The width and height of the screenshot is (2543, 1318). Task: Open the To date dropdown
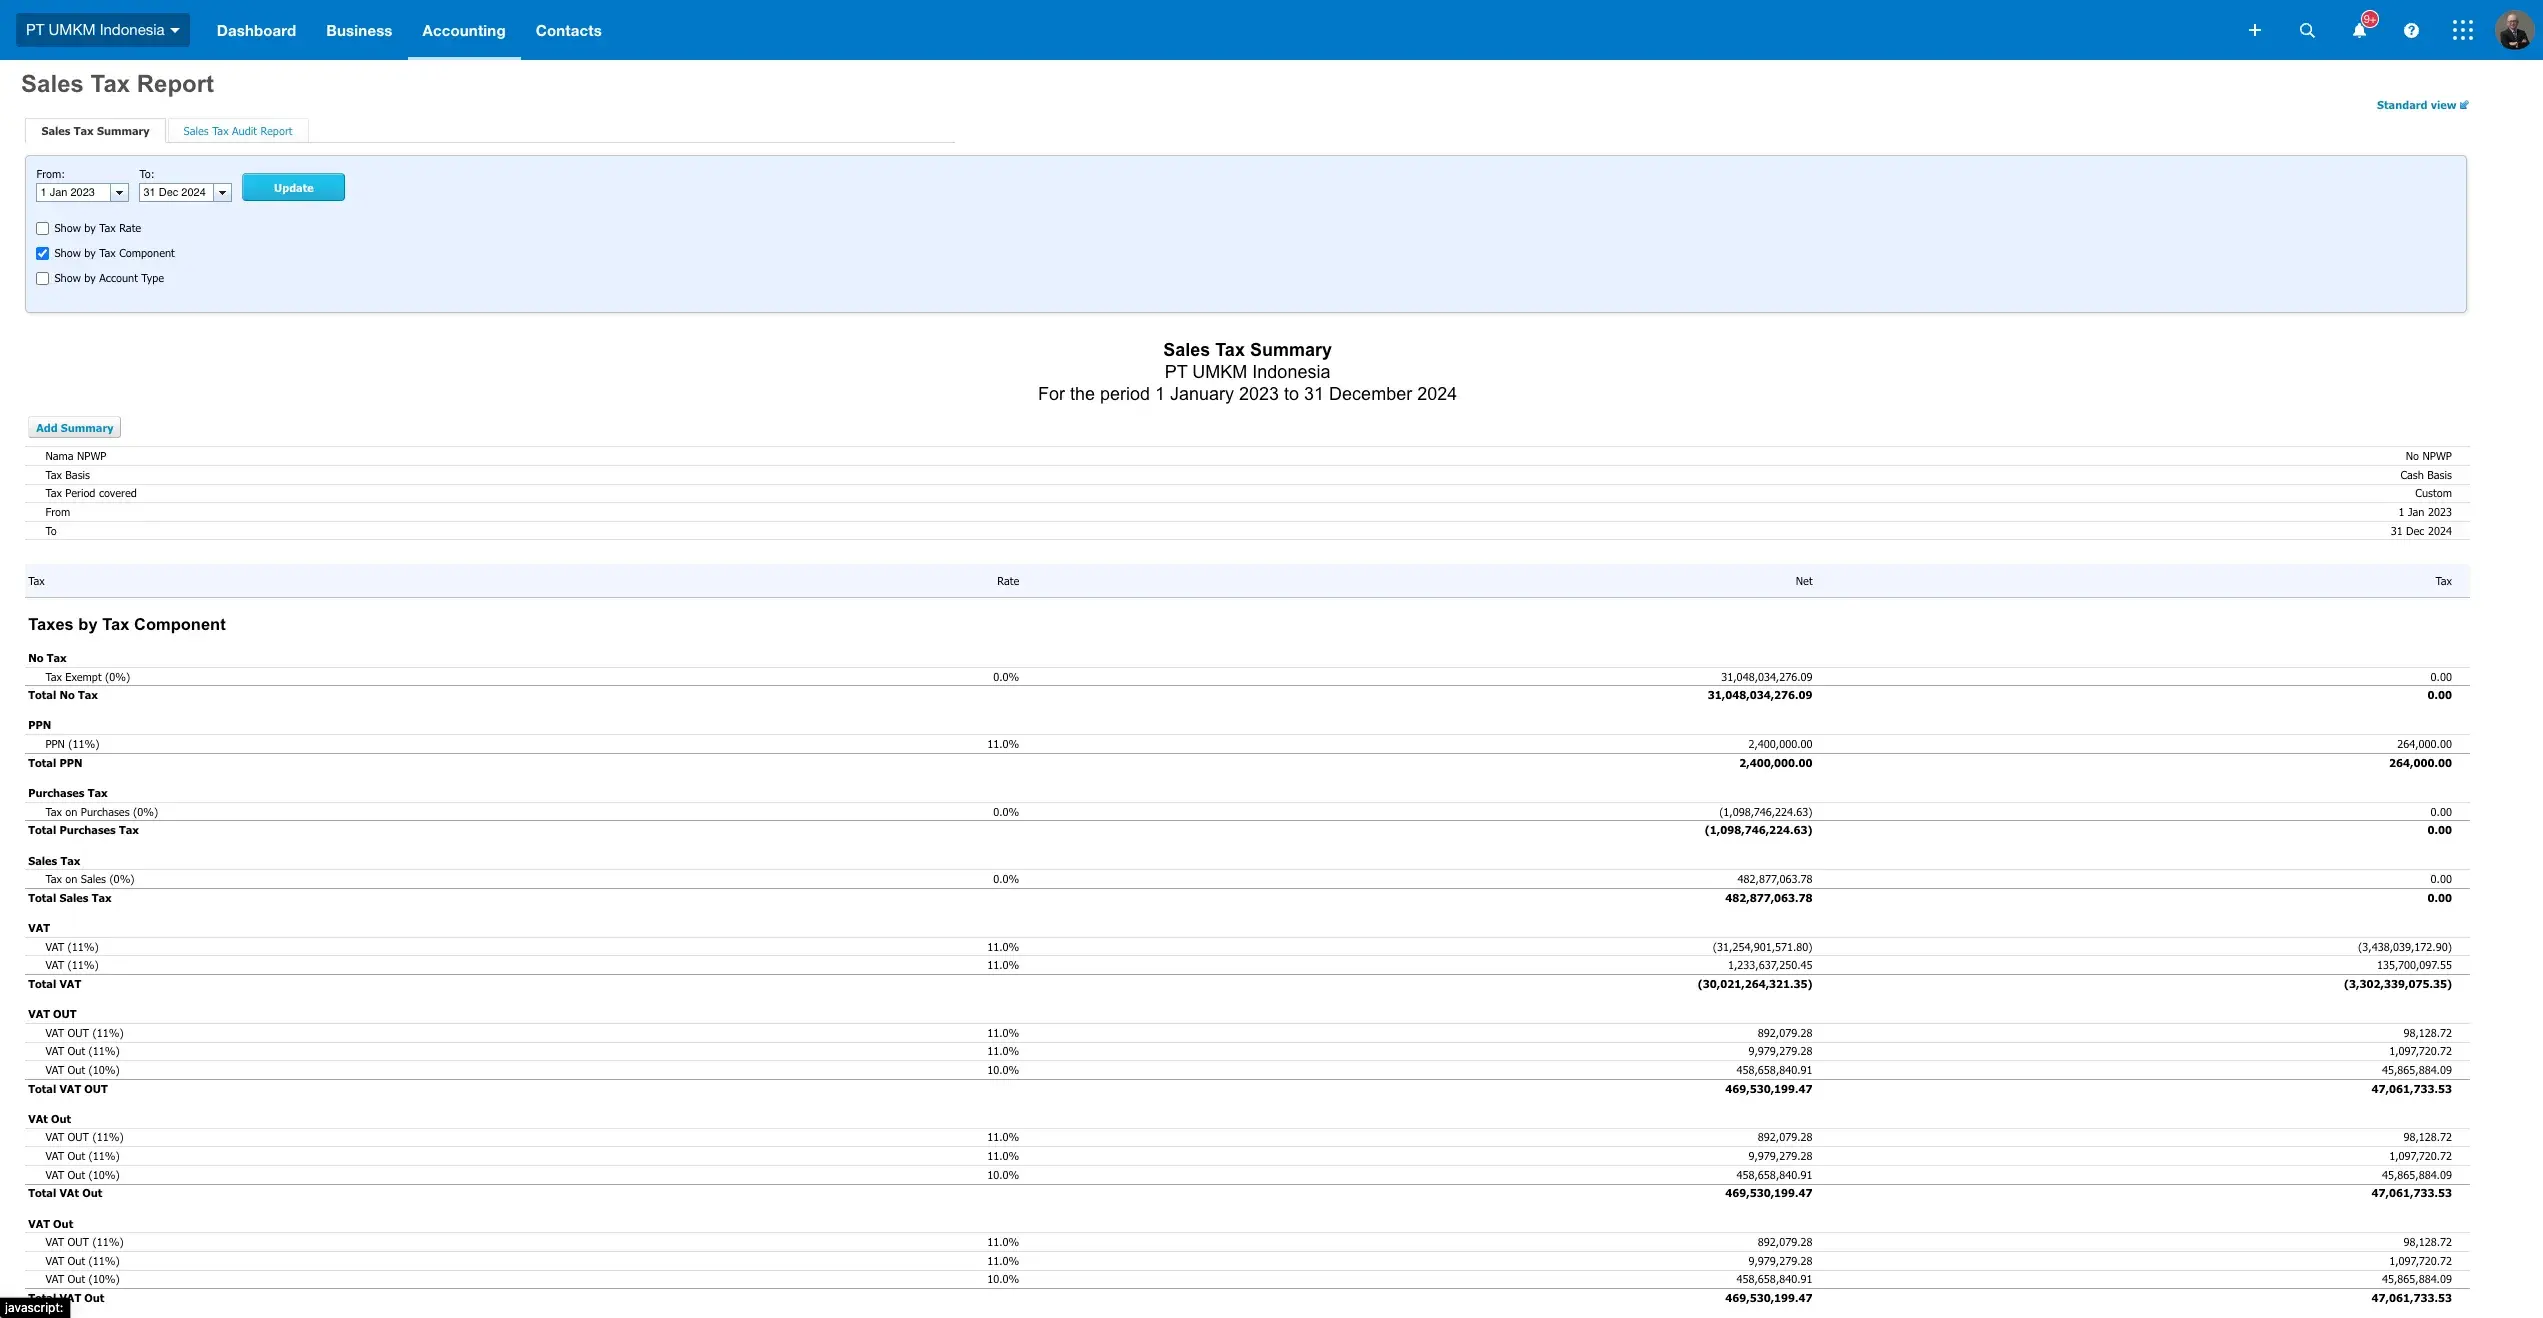[x=222, y=192]
